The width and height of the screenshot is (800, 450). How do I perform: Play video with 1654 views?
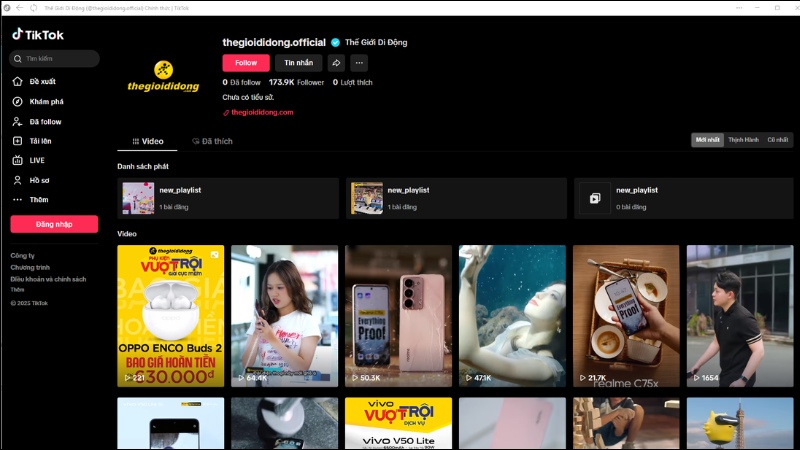click(x=740, y=316)
